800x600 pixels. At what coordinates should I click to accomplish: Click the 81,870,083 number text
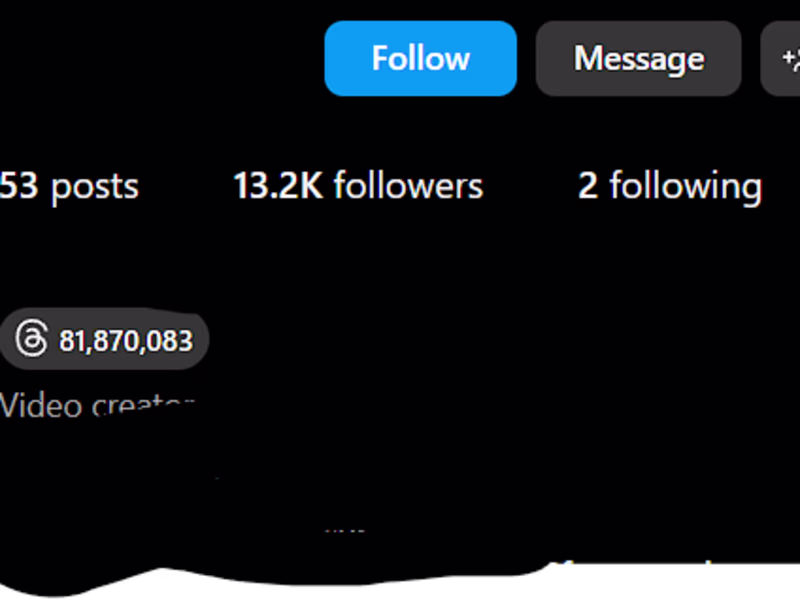[125, 341]
